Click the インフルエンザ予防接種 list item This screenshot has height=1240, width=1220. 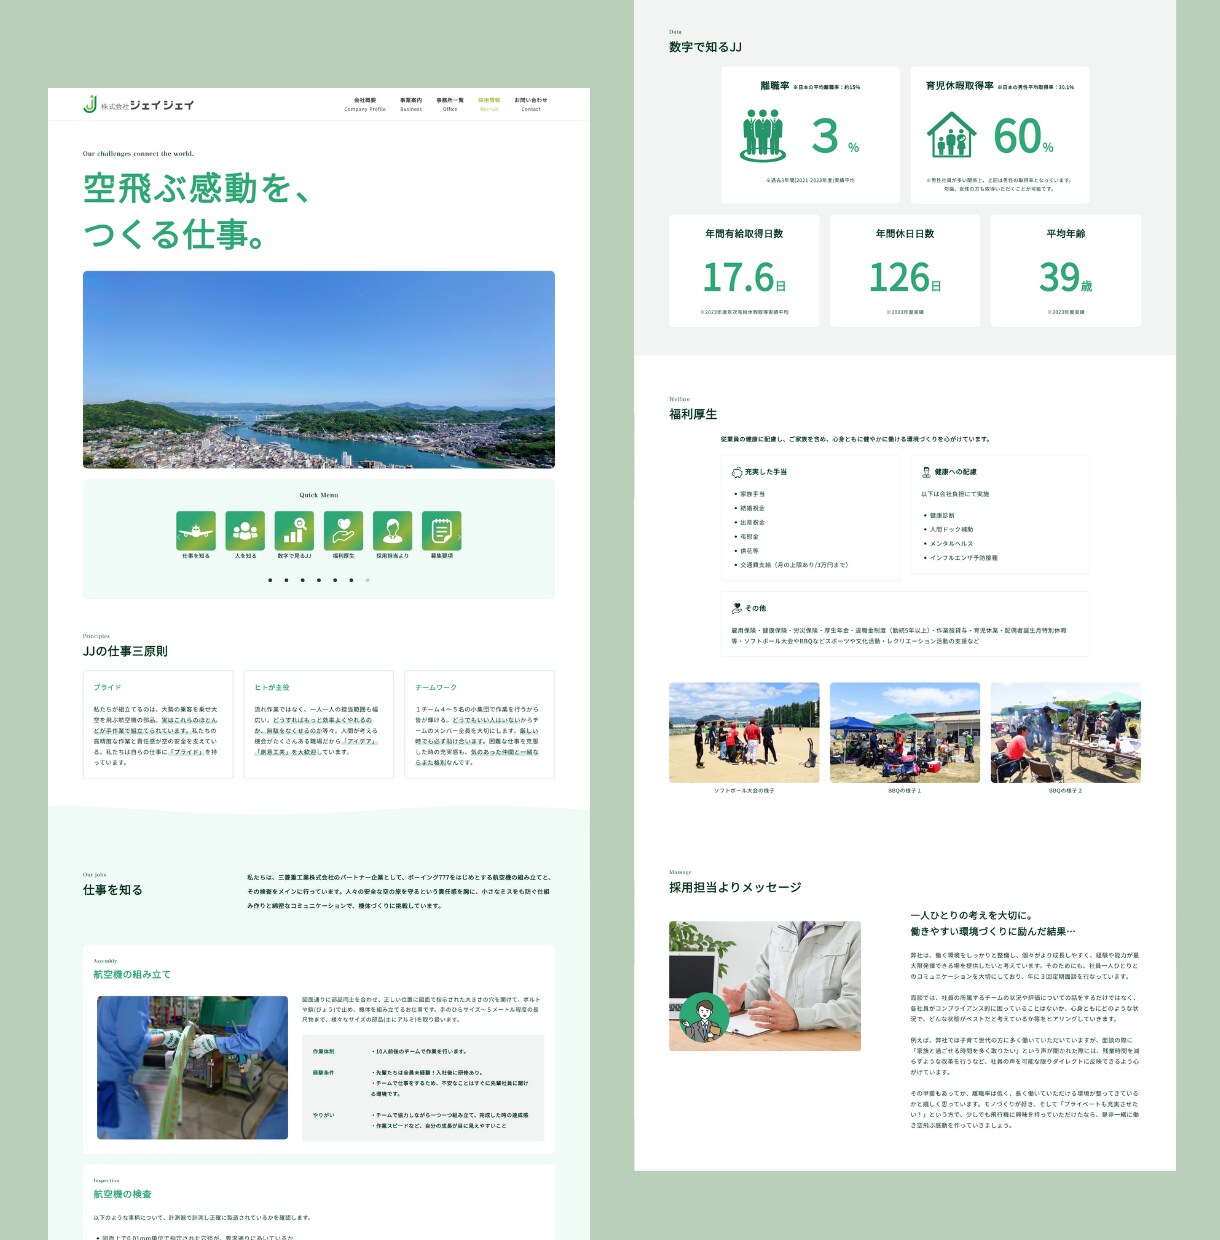[964, 558]
